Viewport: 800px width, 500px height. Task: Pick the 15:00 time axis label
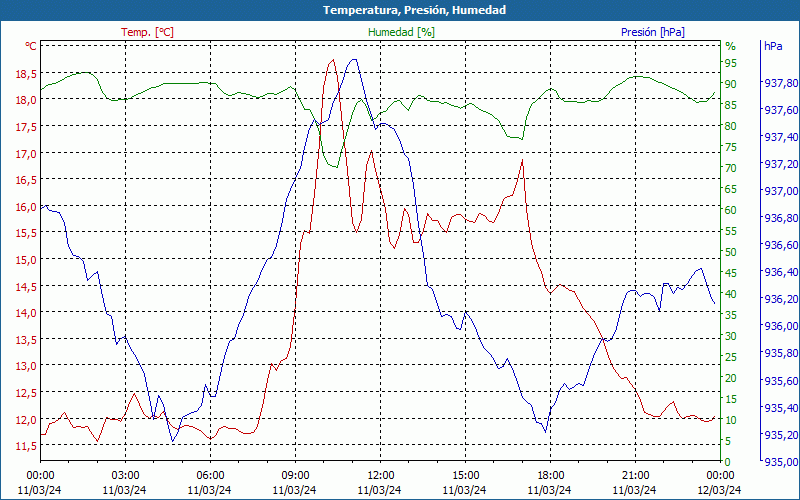click(x=465, y=476)
